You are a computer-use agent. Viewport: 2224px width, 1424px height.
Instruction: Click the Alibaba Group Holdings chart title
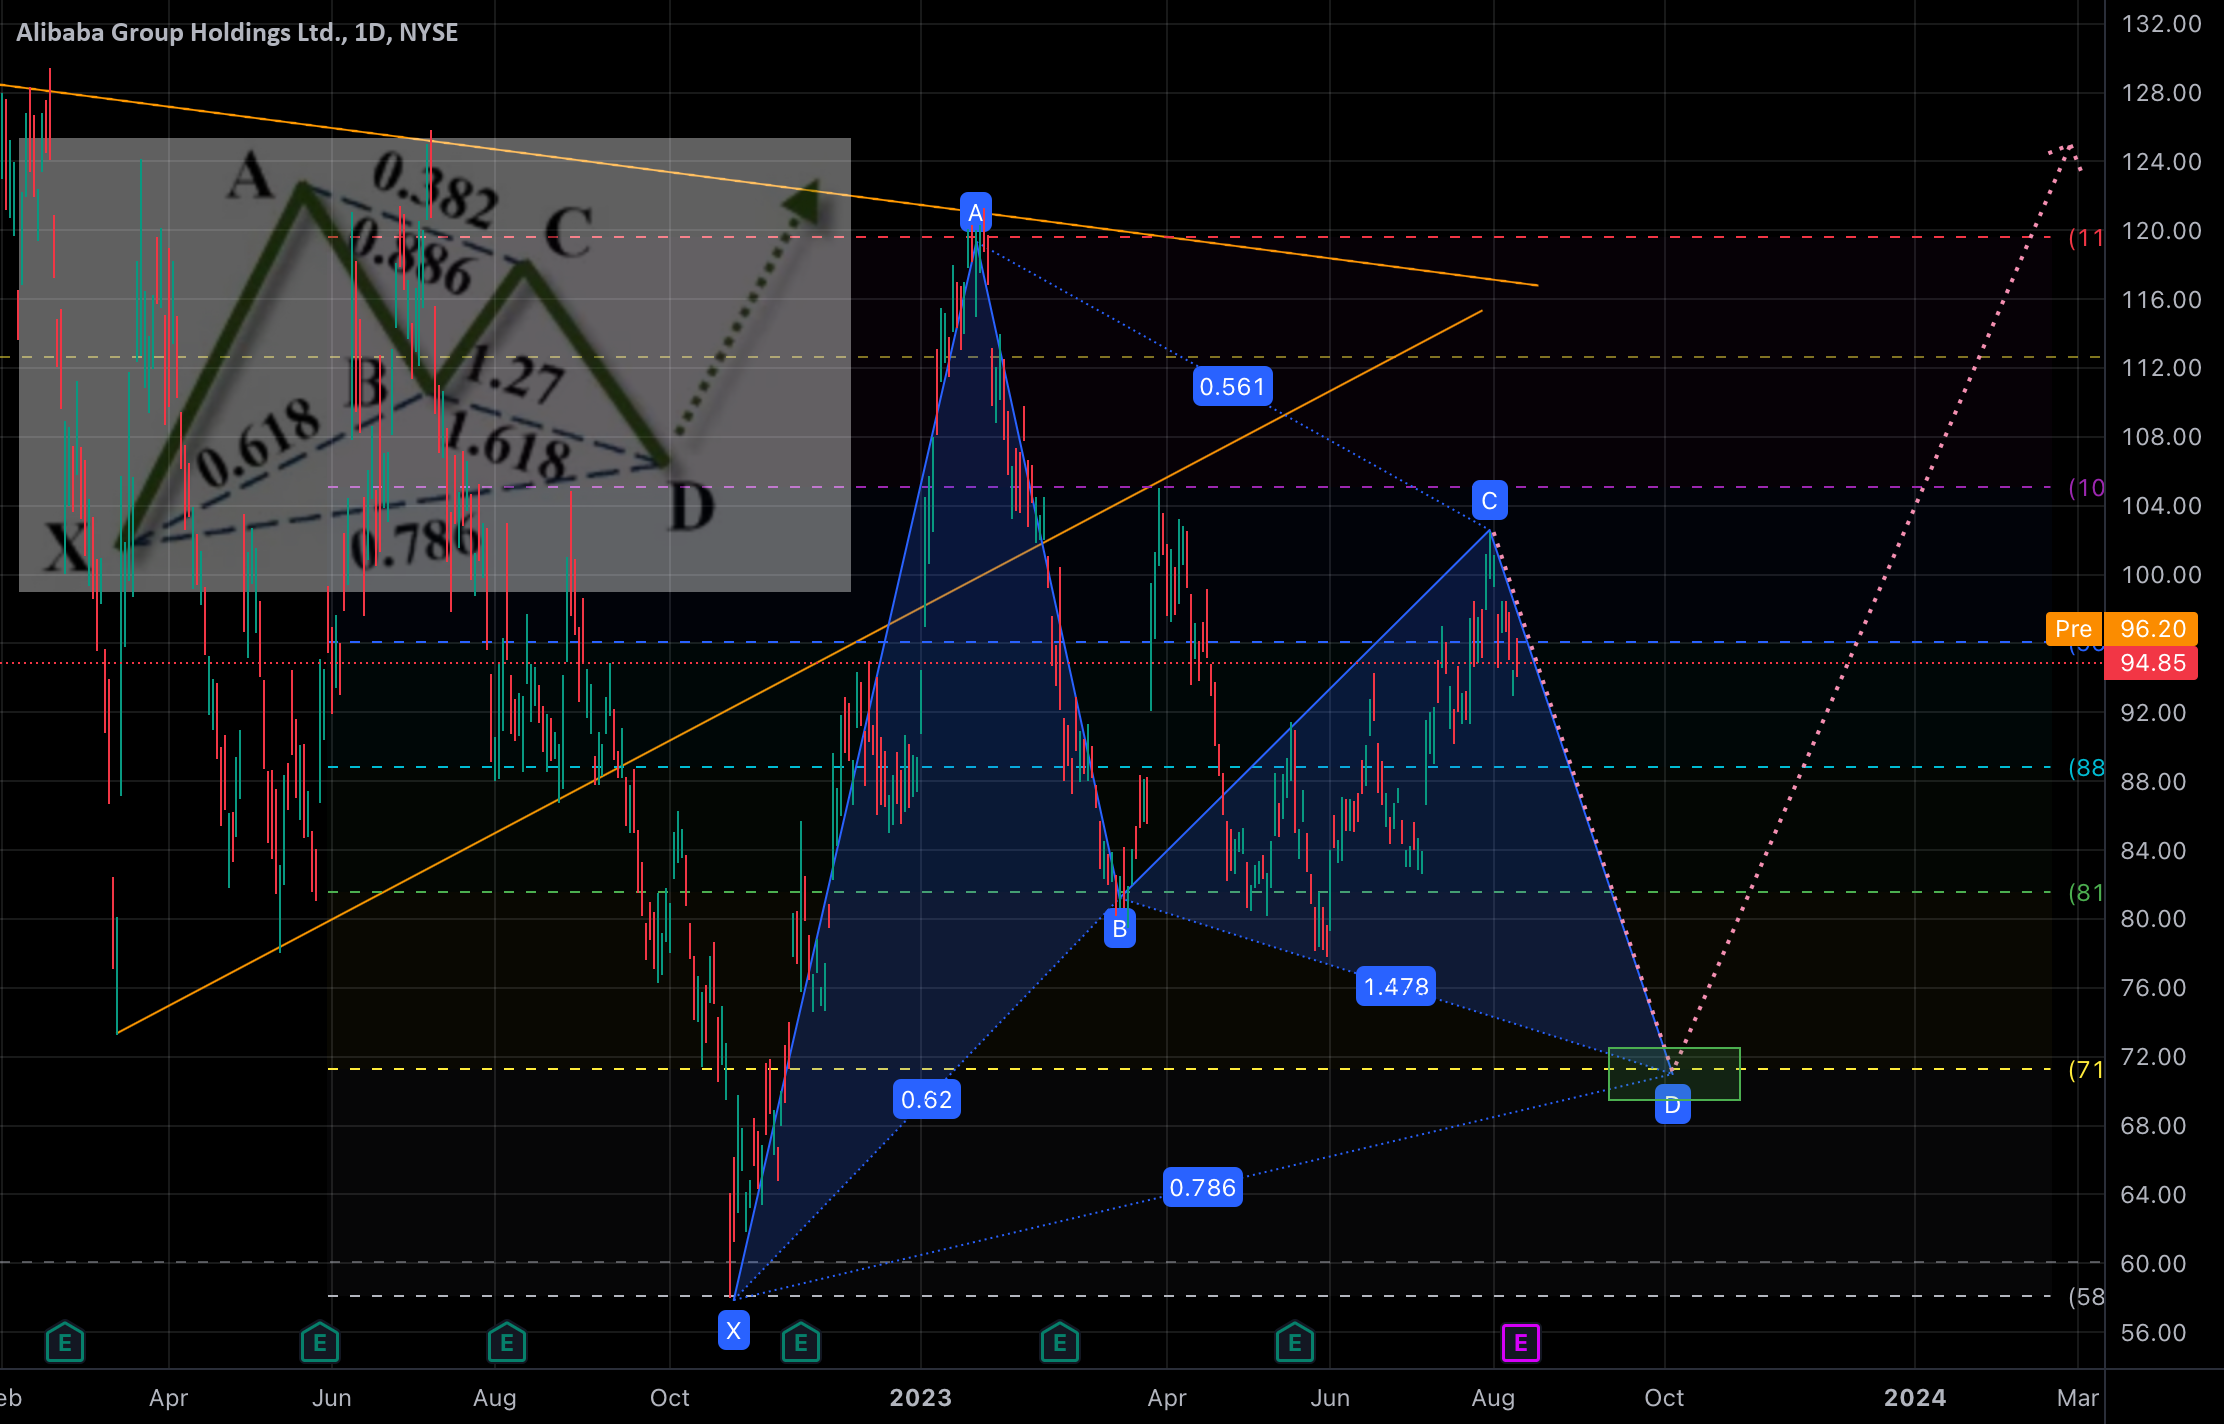(237, 32)
